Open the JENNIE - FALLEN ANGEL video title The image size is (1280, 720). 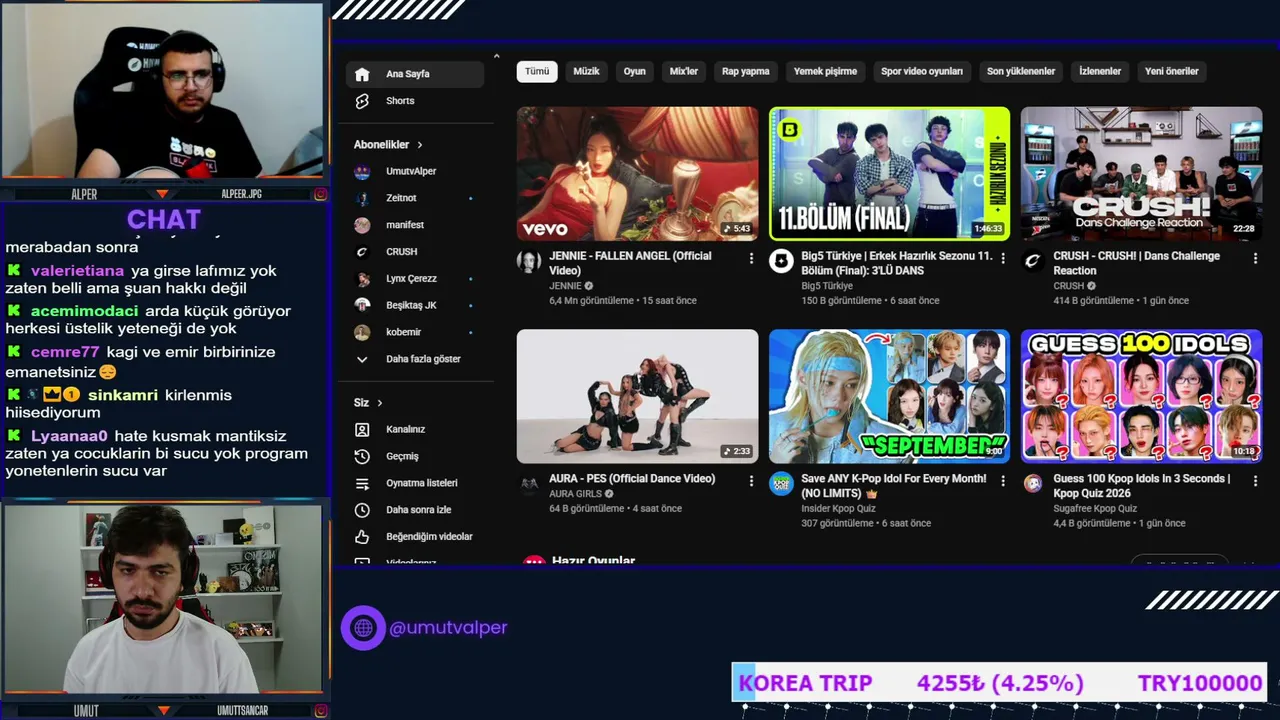630,263
